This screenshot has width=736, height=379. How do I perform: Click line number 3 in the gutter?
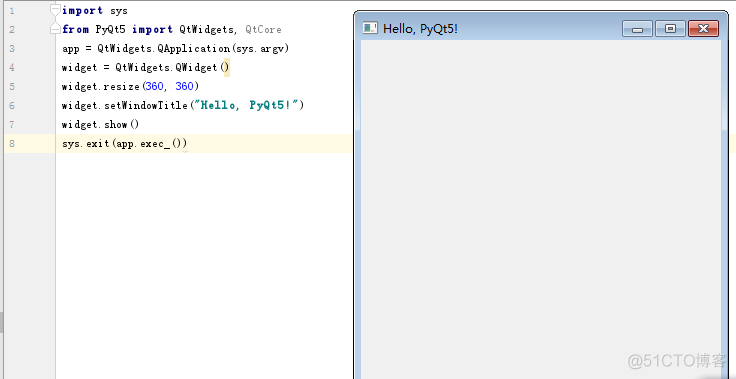coord(12,48)
